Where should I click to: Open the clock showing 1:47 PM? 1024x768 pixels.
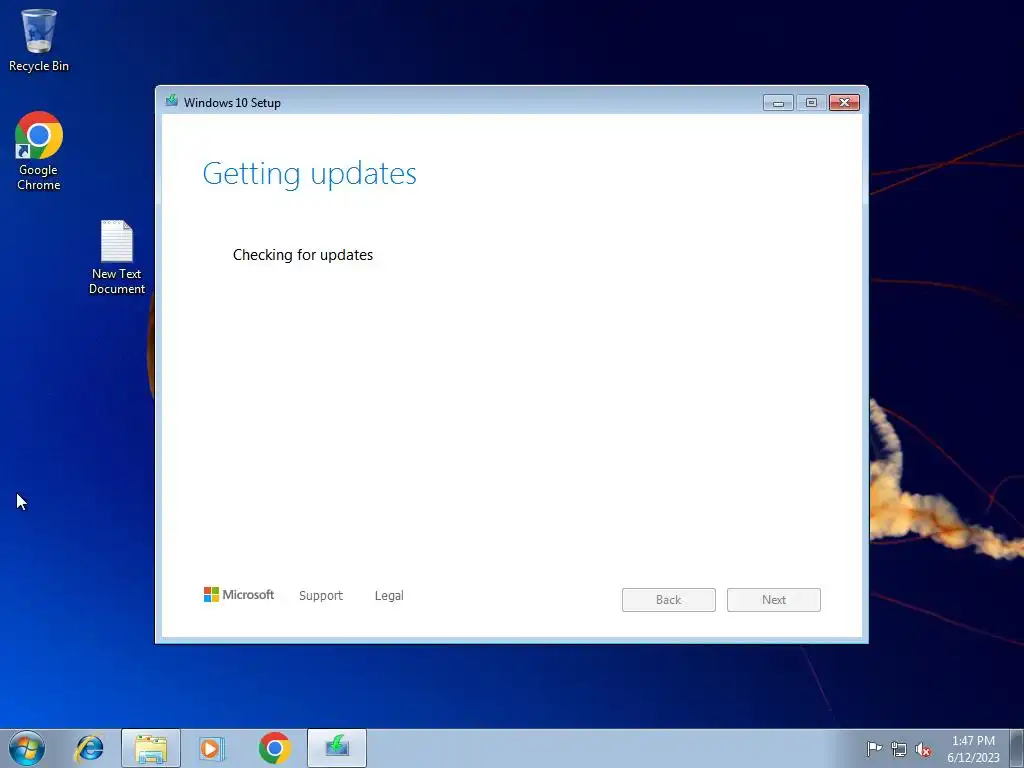pos(973,748)
